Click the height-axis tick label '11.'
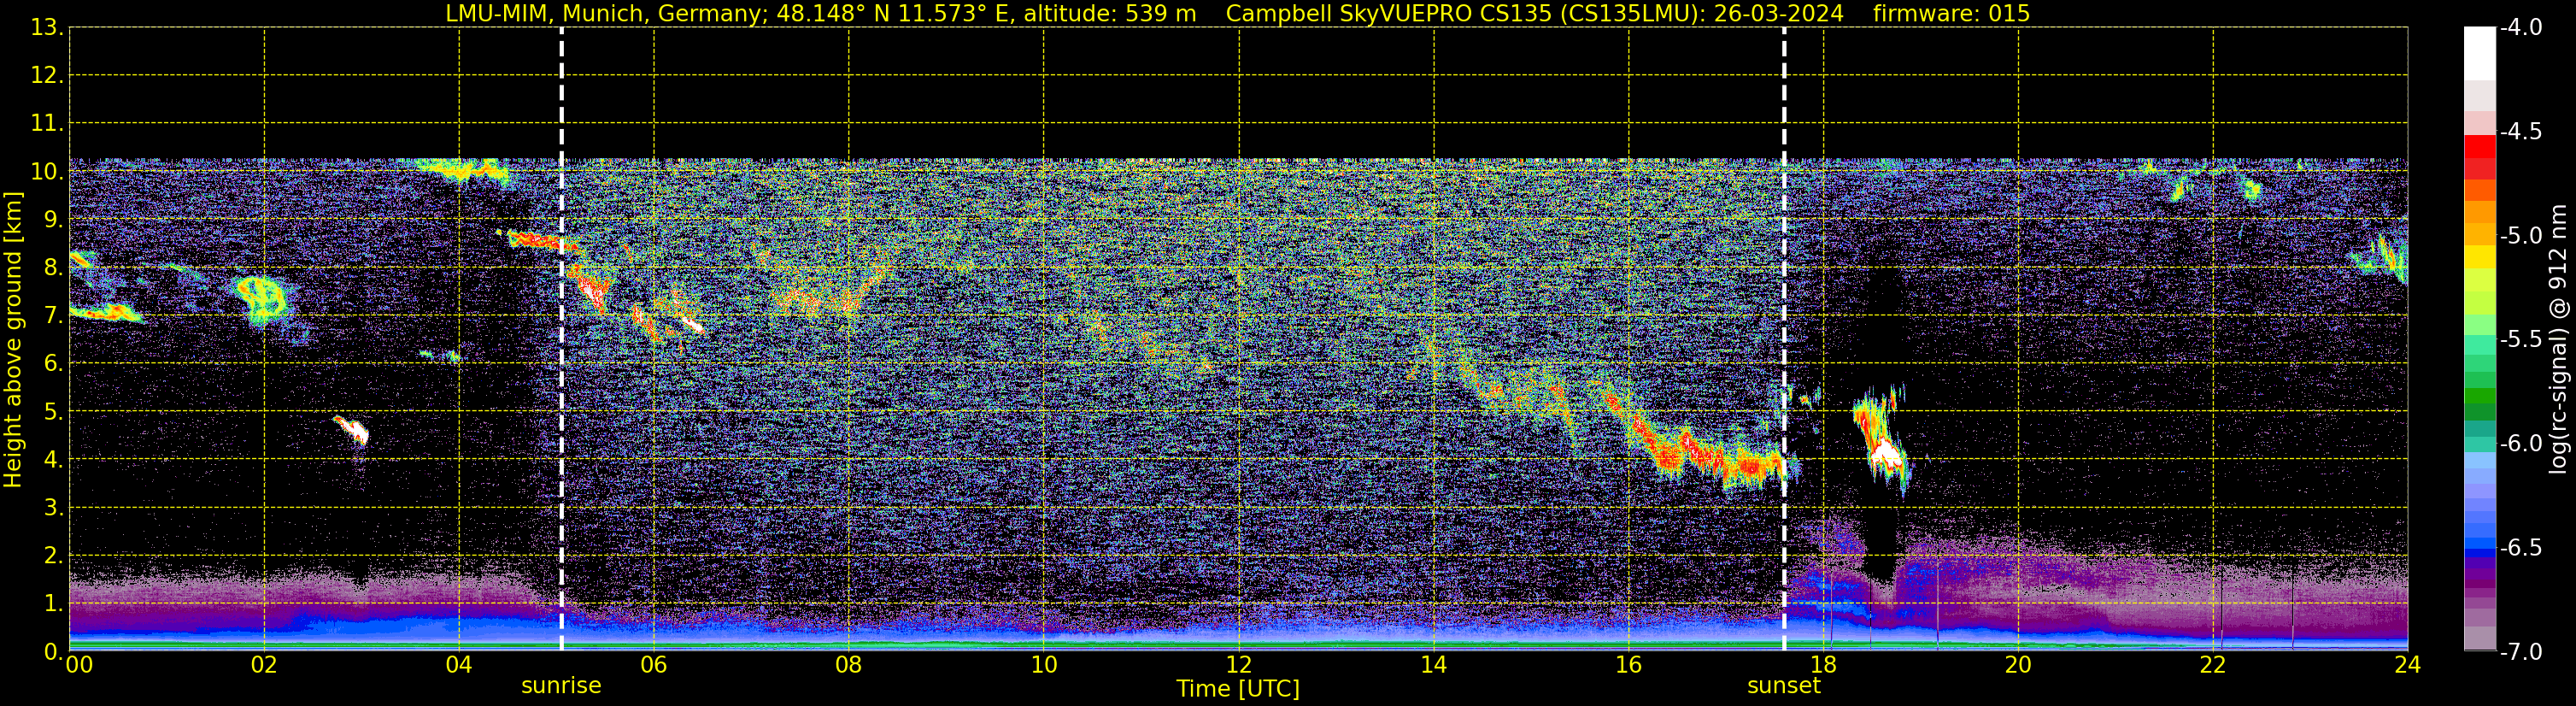This screenshot has height=706, width=2576. [x=47, y=124]
